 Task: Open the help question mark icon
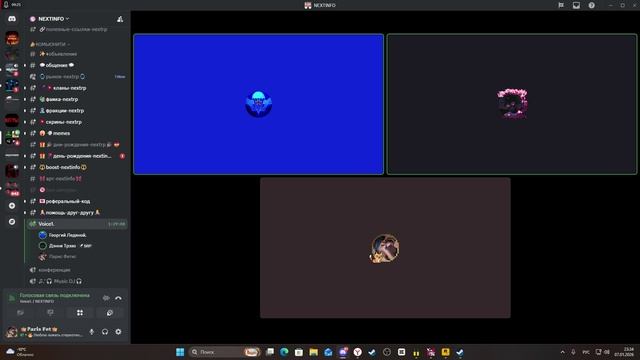click(591, 5)
